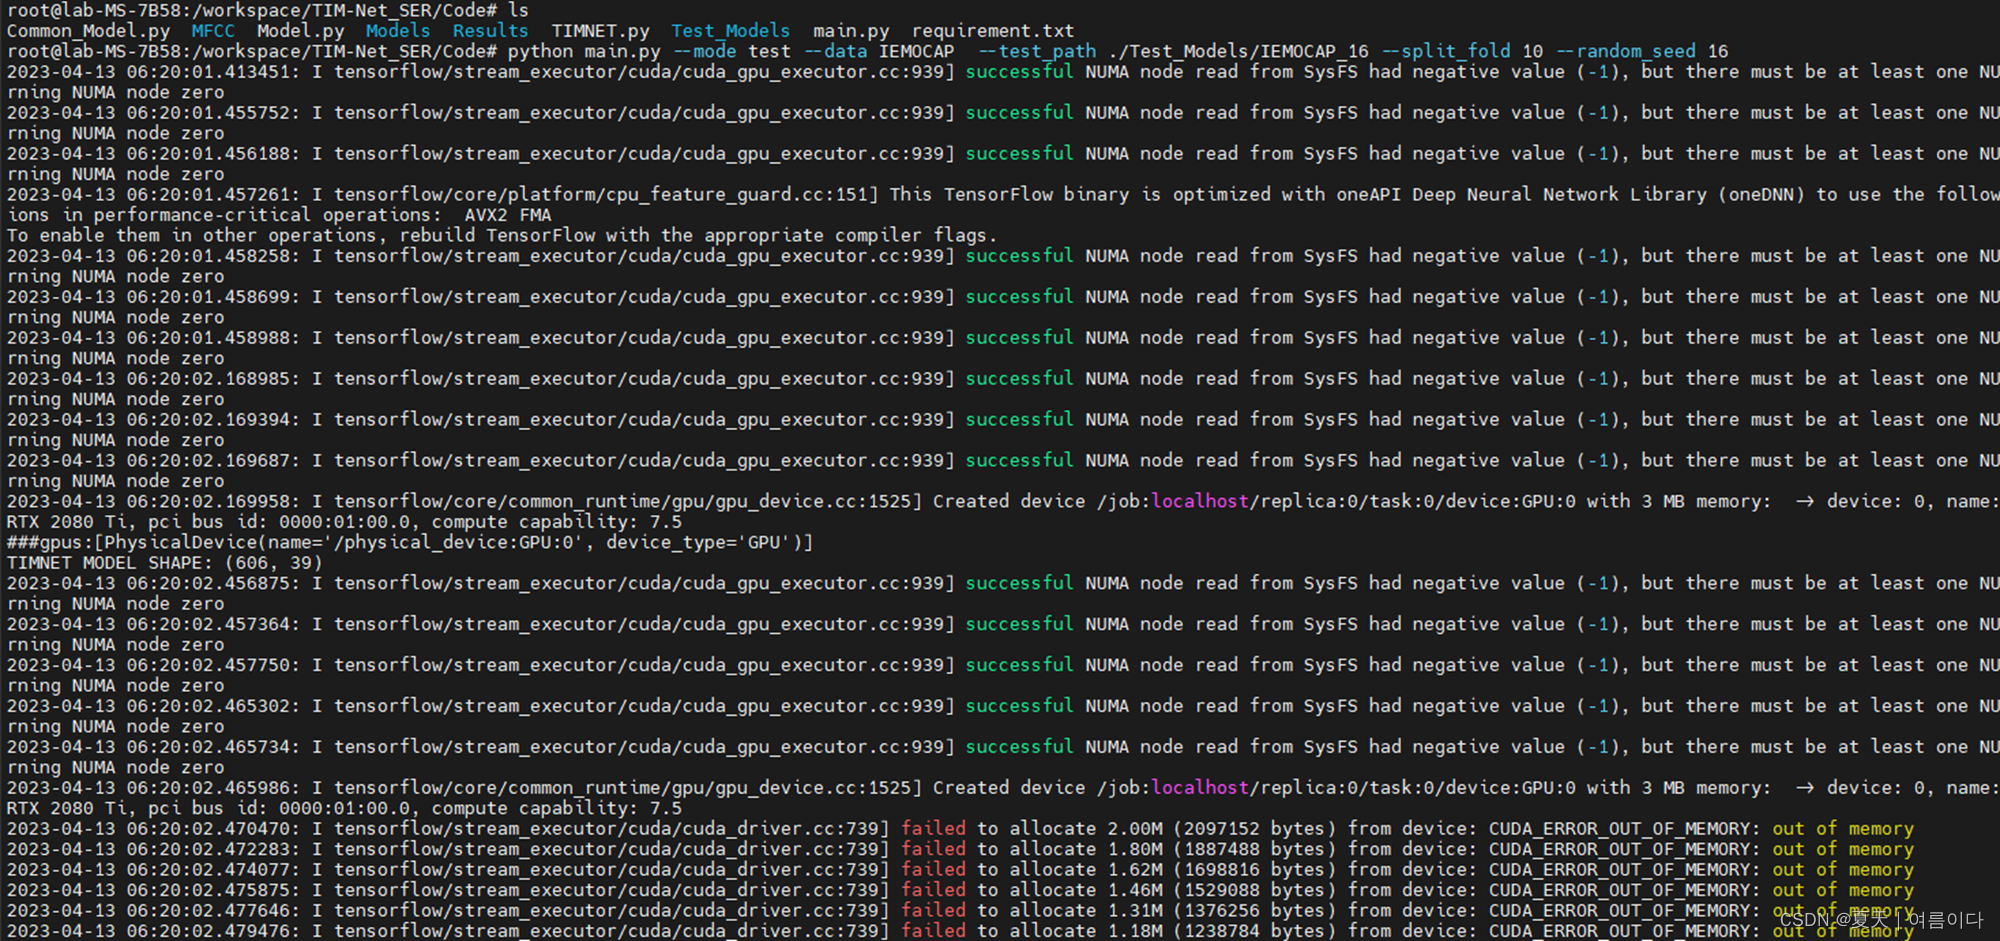The height and width of the screenshot is (941, 2000).
Task: Click the --split_fold flag
Action: [1446, 51]
